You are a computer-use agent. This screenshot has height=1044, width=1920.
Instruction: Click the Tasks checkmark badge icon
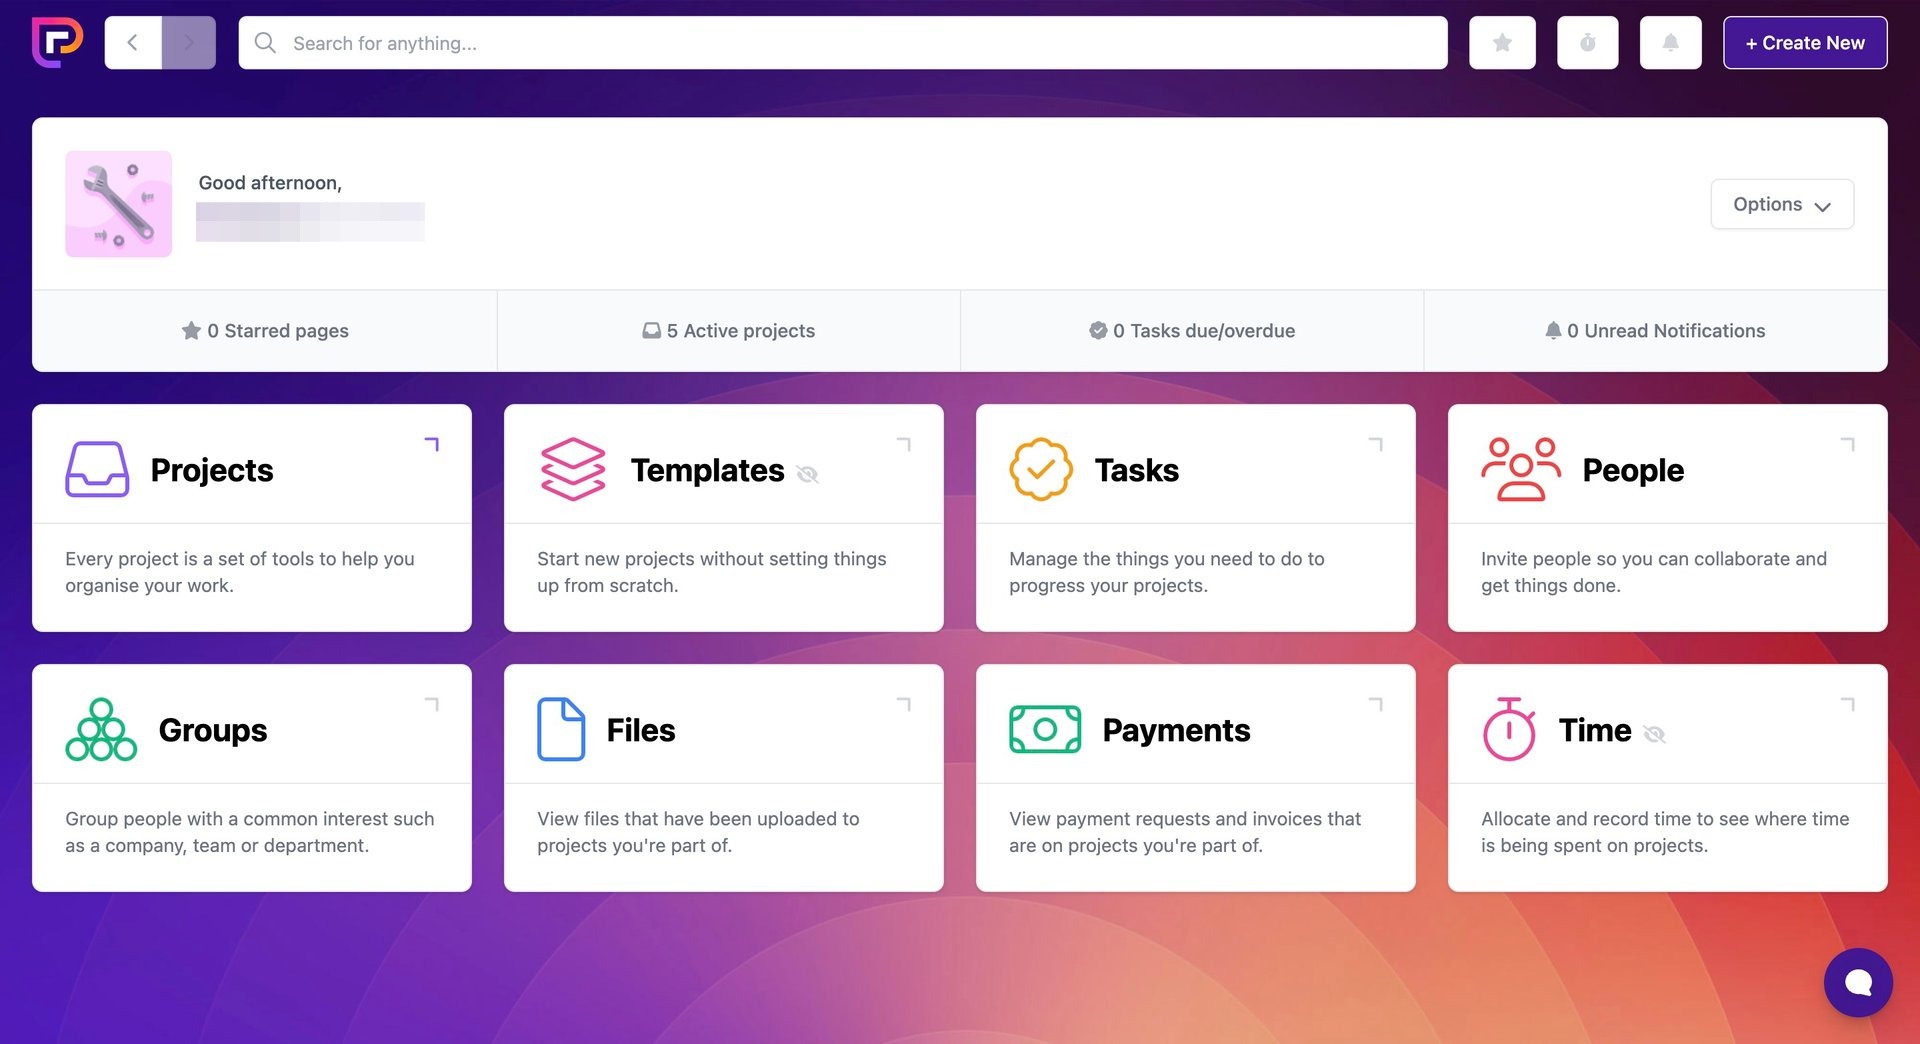[x=1041, y=469]
